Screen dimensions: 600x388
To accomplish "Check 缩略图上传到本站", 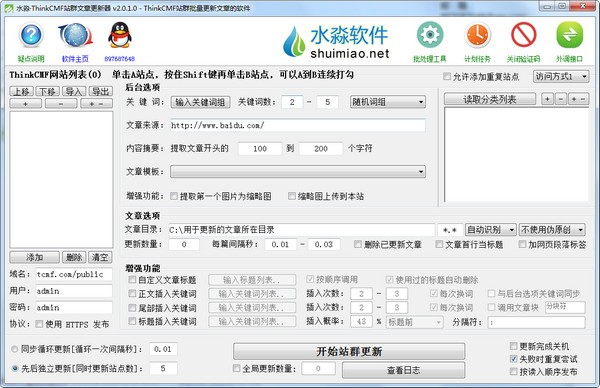I will coord(292,196).
